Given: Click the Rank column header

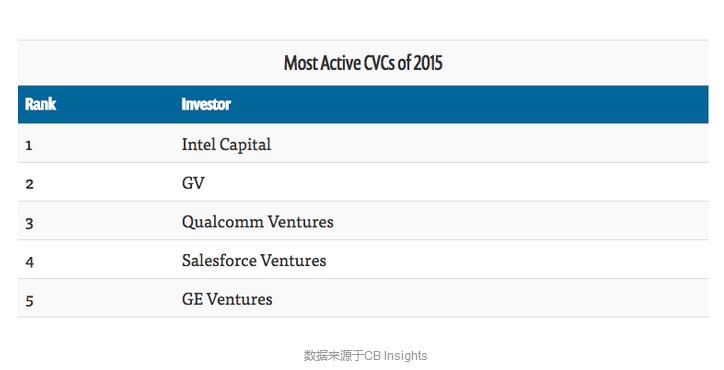Looking at the screenshot, I should 40,104.
